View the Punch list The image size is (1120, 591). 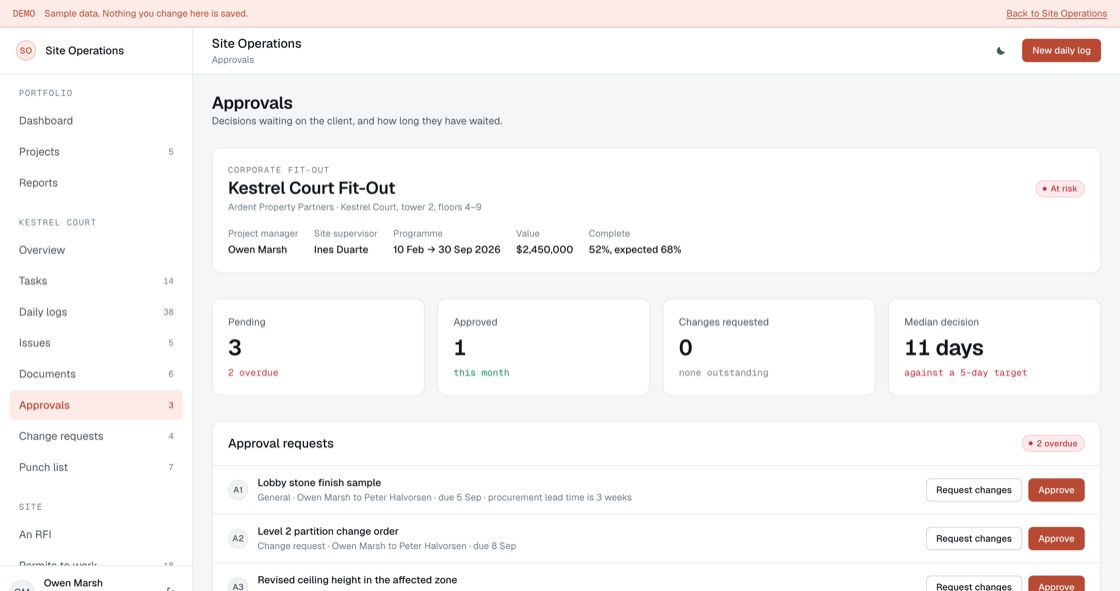[x=96, y=467]
